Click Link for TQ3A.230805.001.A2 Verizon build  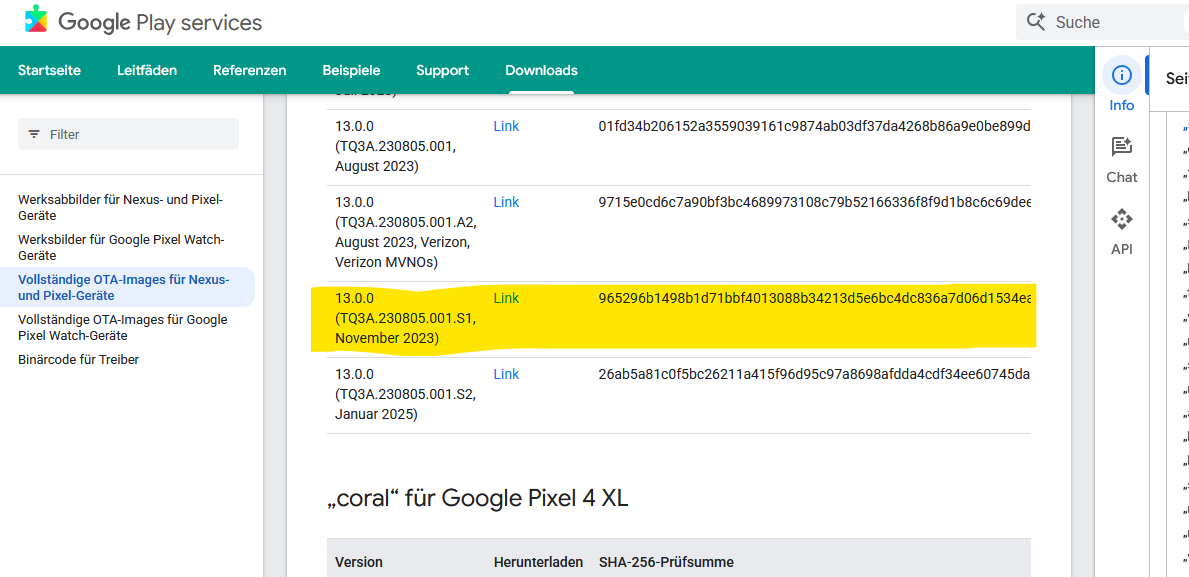[506, 202]
